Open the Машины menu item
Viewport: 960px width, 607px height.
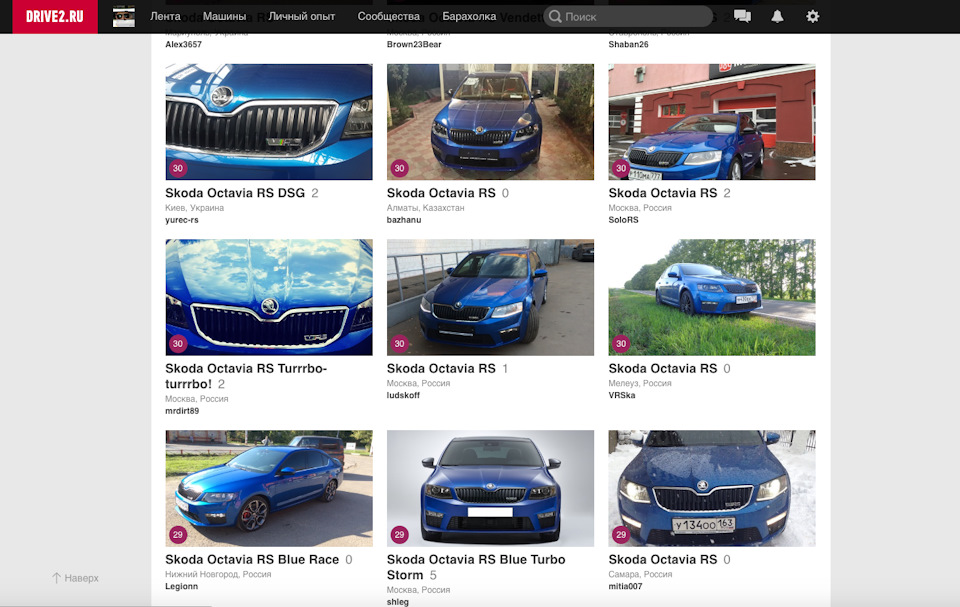(224, 17)
